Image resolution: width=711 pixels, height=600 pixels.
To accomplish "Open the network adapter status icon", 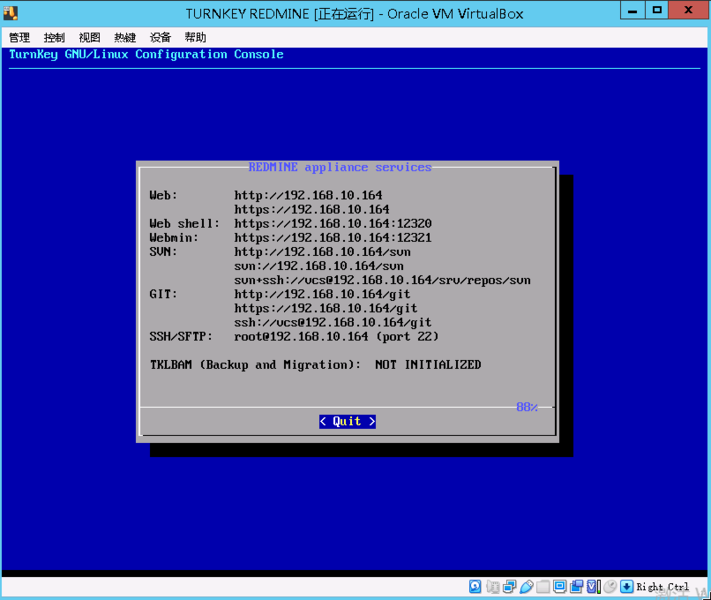I will tap(509, 587).
